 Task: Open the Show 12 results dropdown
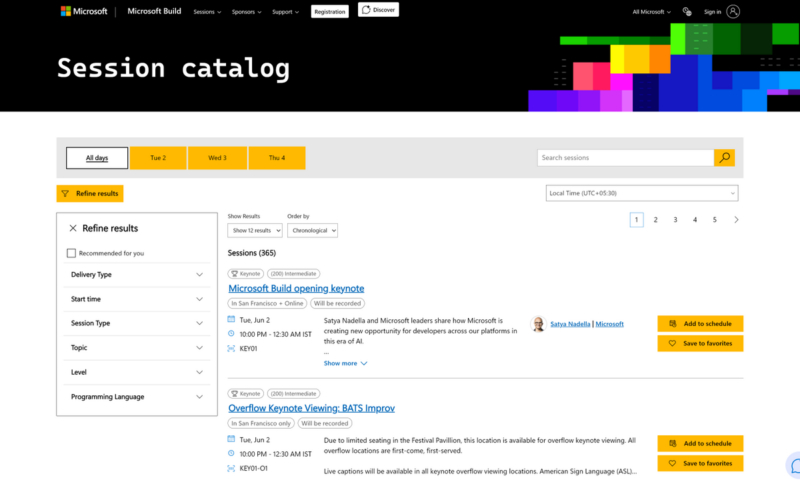click(x=255, y=231)
